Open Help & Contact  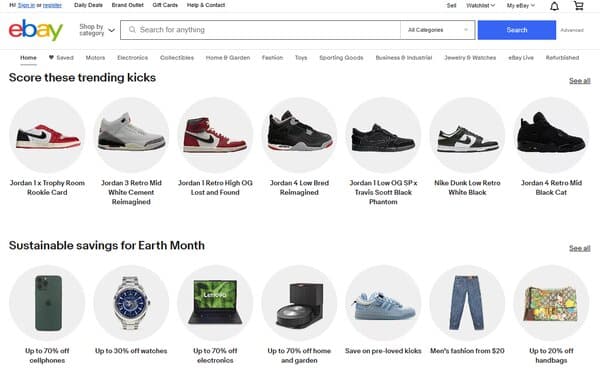pos(205,5)
